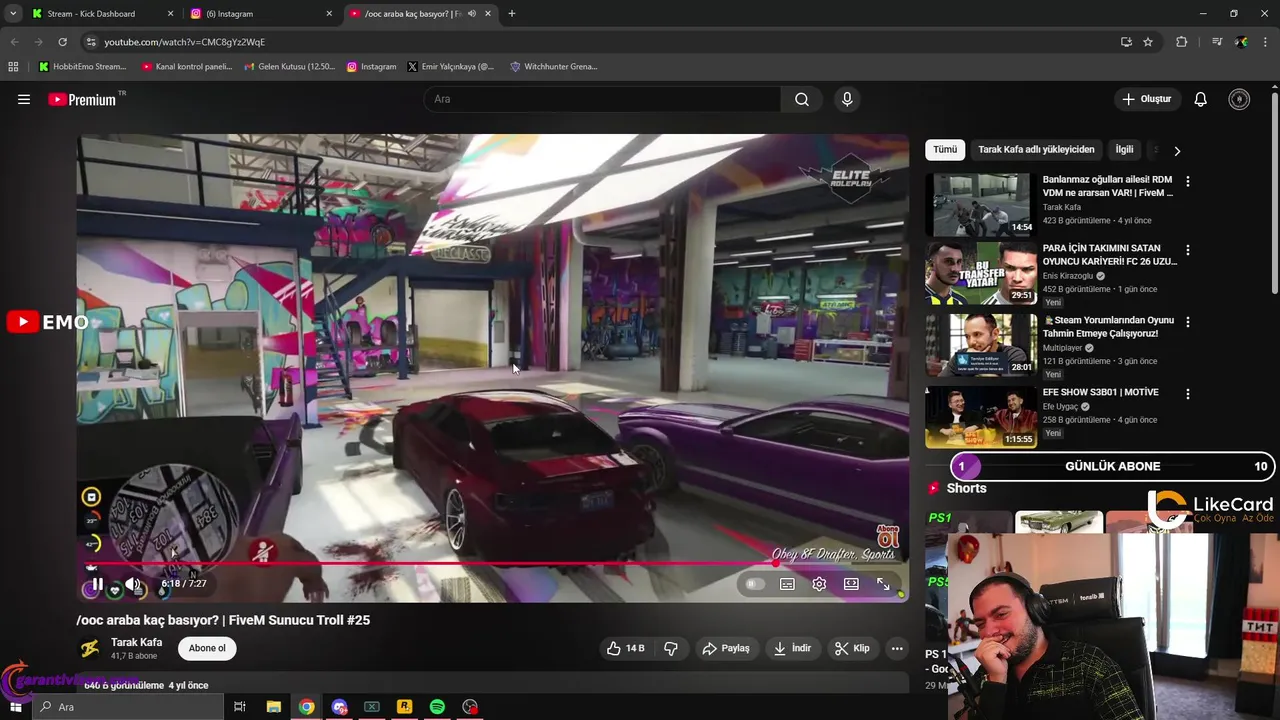Open the HobbitEmo Stream bookmark
Screen dimensions: 1280x720
pos(83,67)
